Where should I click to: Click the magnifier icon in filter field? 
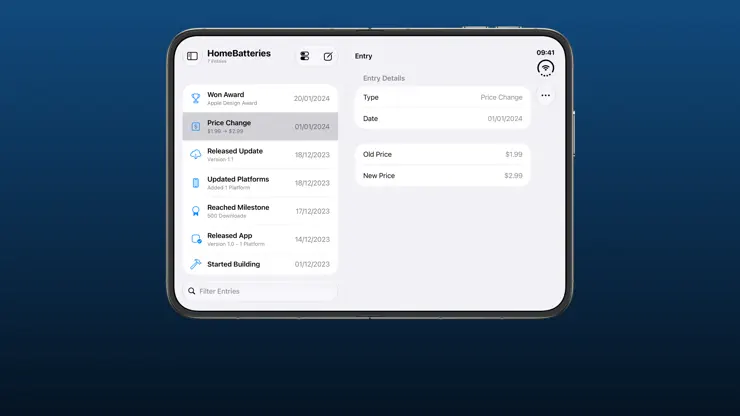click(x=192, y=291)
